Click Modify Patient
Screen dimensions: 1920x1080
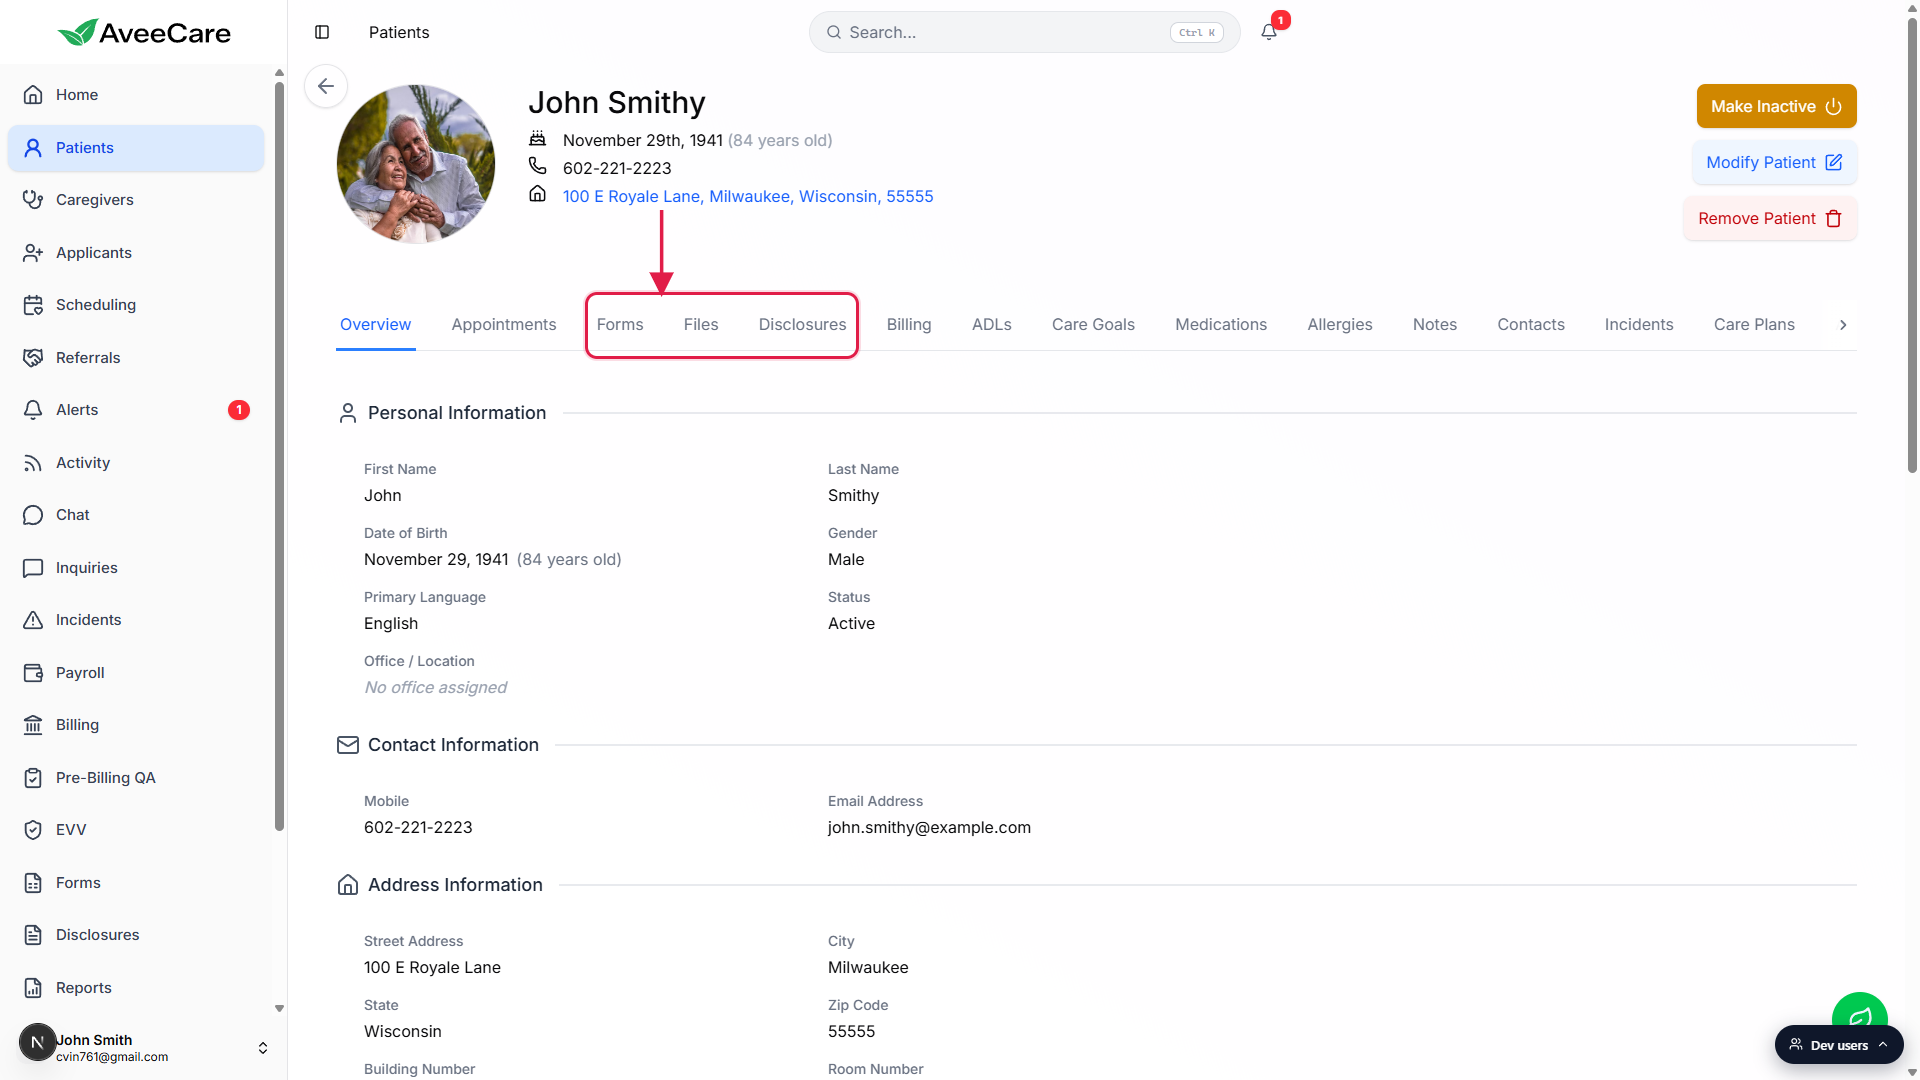1774,162
